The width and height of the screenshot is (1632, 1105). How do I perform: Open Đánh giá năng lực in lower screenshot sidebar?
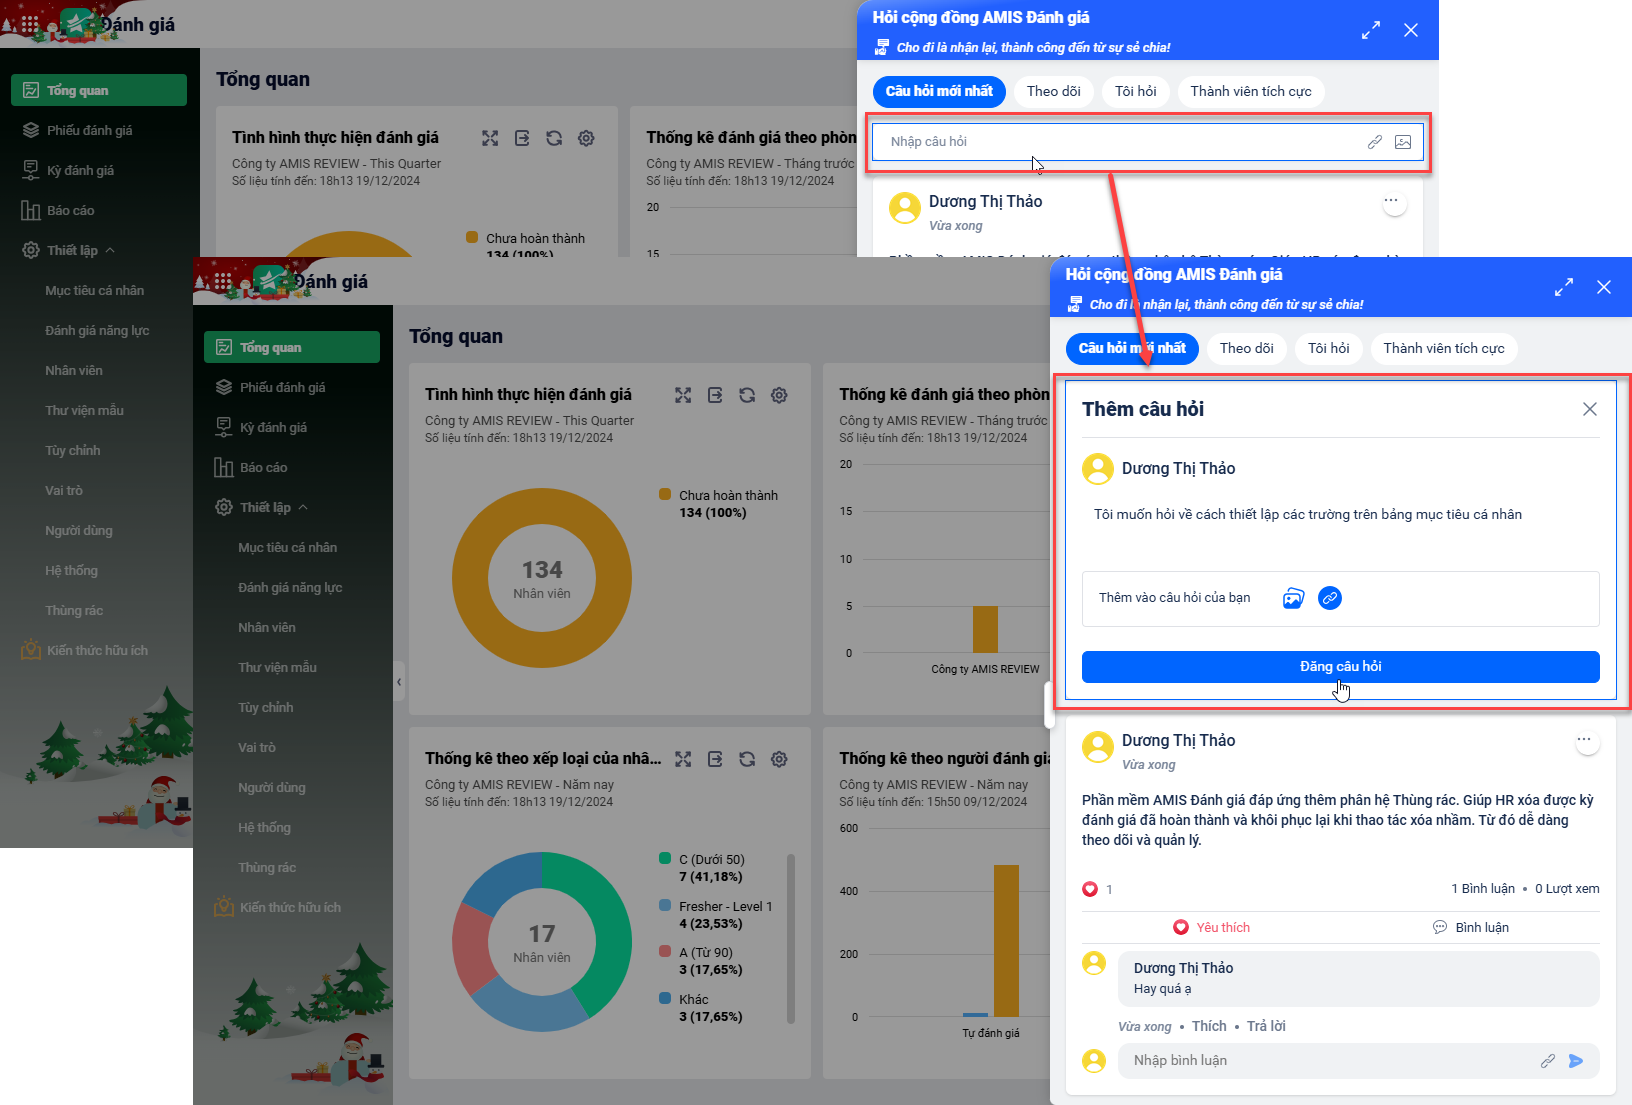coord(292,587)
